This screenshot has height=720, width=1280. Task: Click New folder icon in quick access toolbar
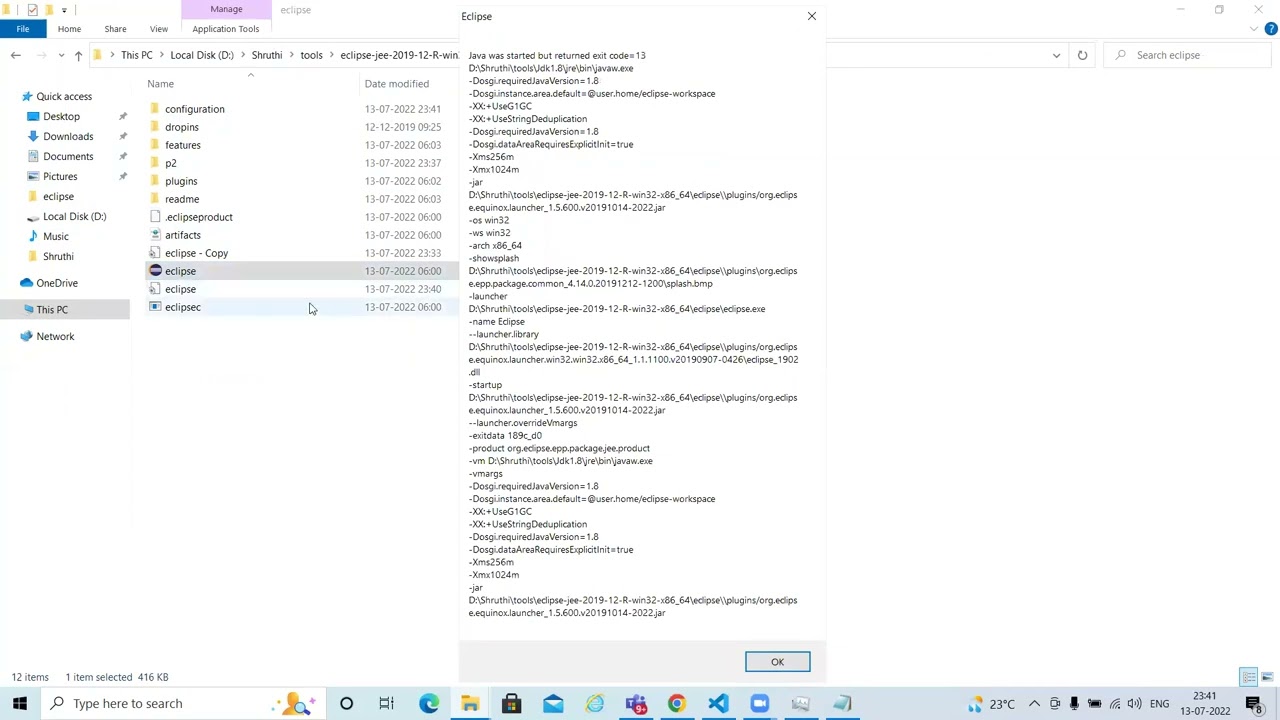coord(49,10)
